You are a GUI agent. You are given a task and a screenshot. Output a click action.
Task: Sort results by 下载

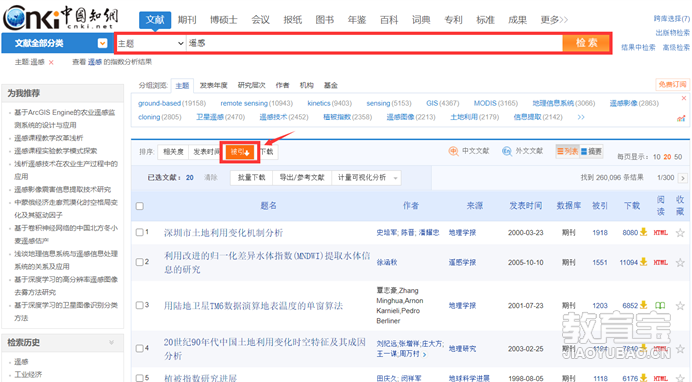(x=267, y=152)
